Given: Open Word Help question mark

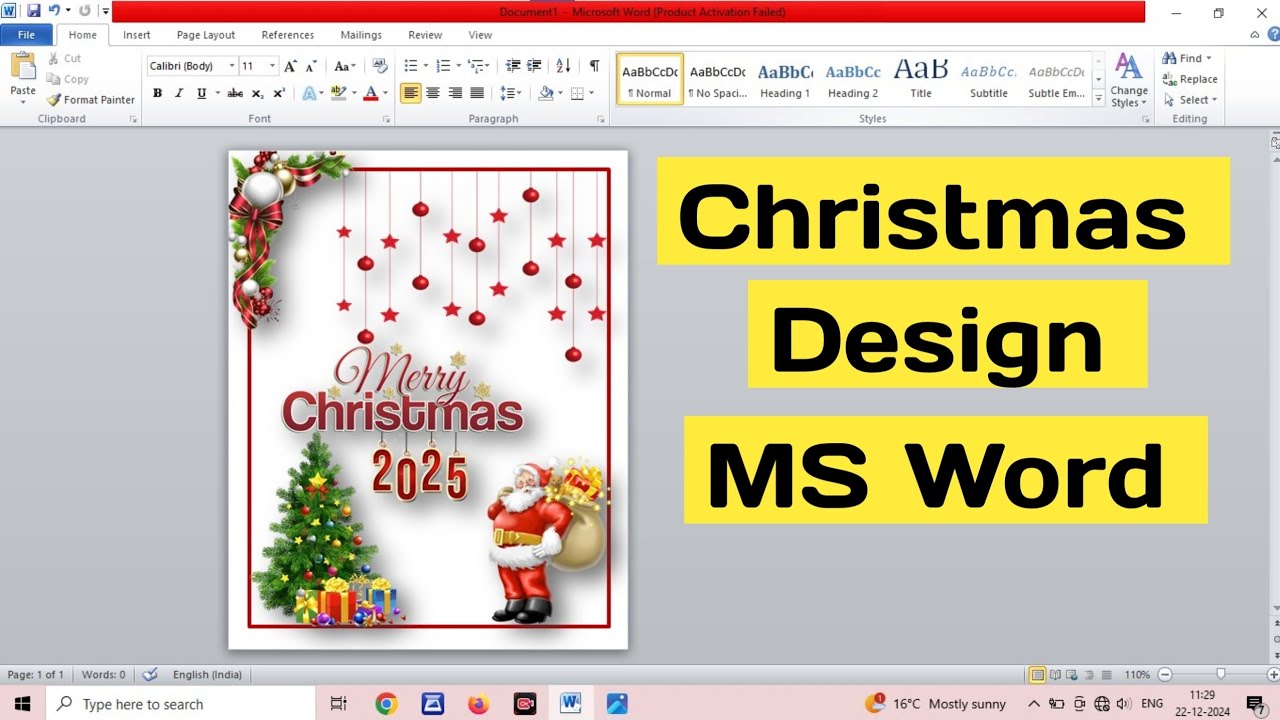Looking at the screenshot, I should click(x=1273, y=35).
